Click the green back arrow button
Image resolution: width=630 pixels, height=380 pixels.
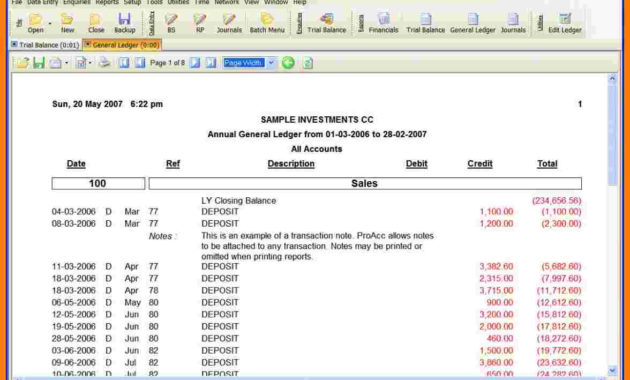(x=288, y=63)
